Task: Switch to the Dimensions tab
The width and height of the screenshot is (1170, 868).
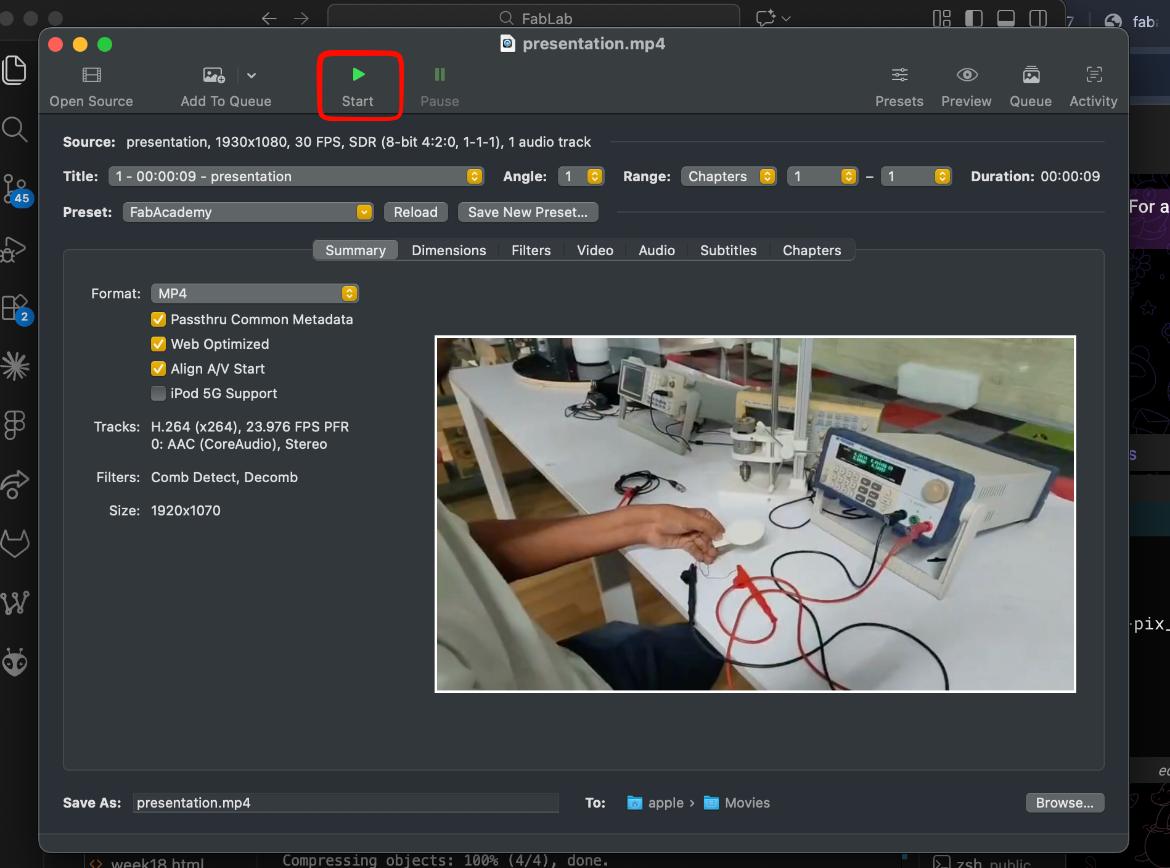Action: [448, 250]
